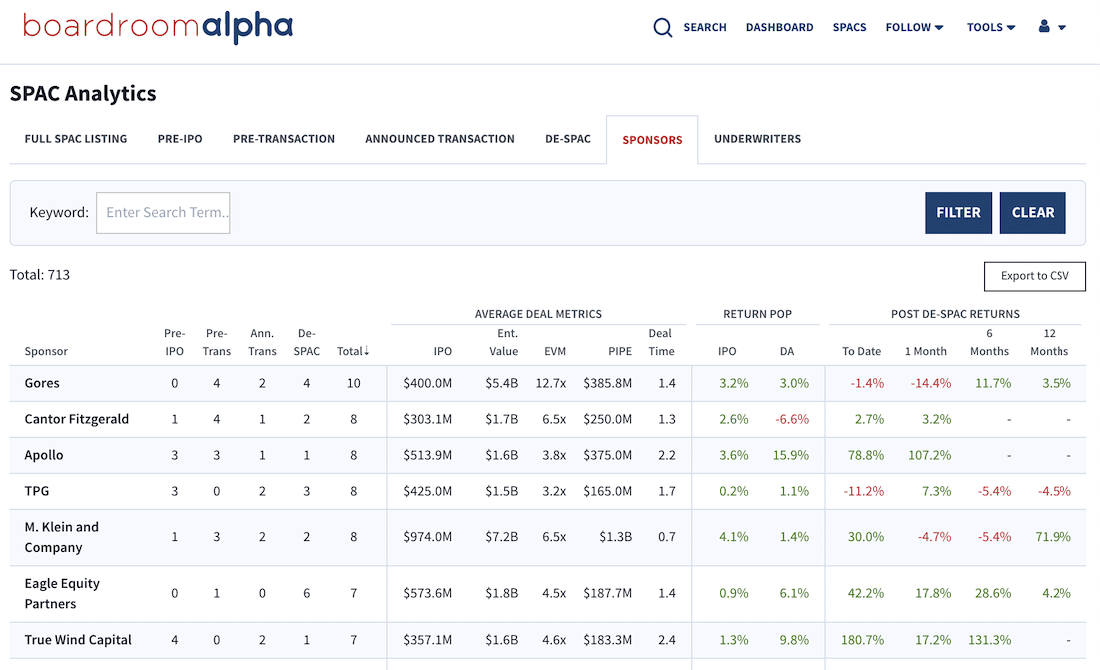Click Gores 1 Month return -14.4%
Image resolution: width=1100 pixels, height=670 pixels.
931,383
